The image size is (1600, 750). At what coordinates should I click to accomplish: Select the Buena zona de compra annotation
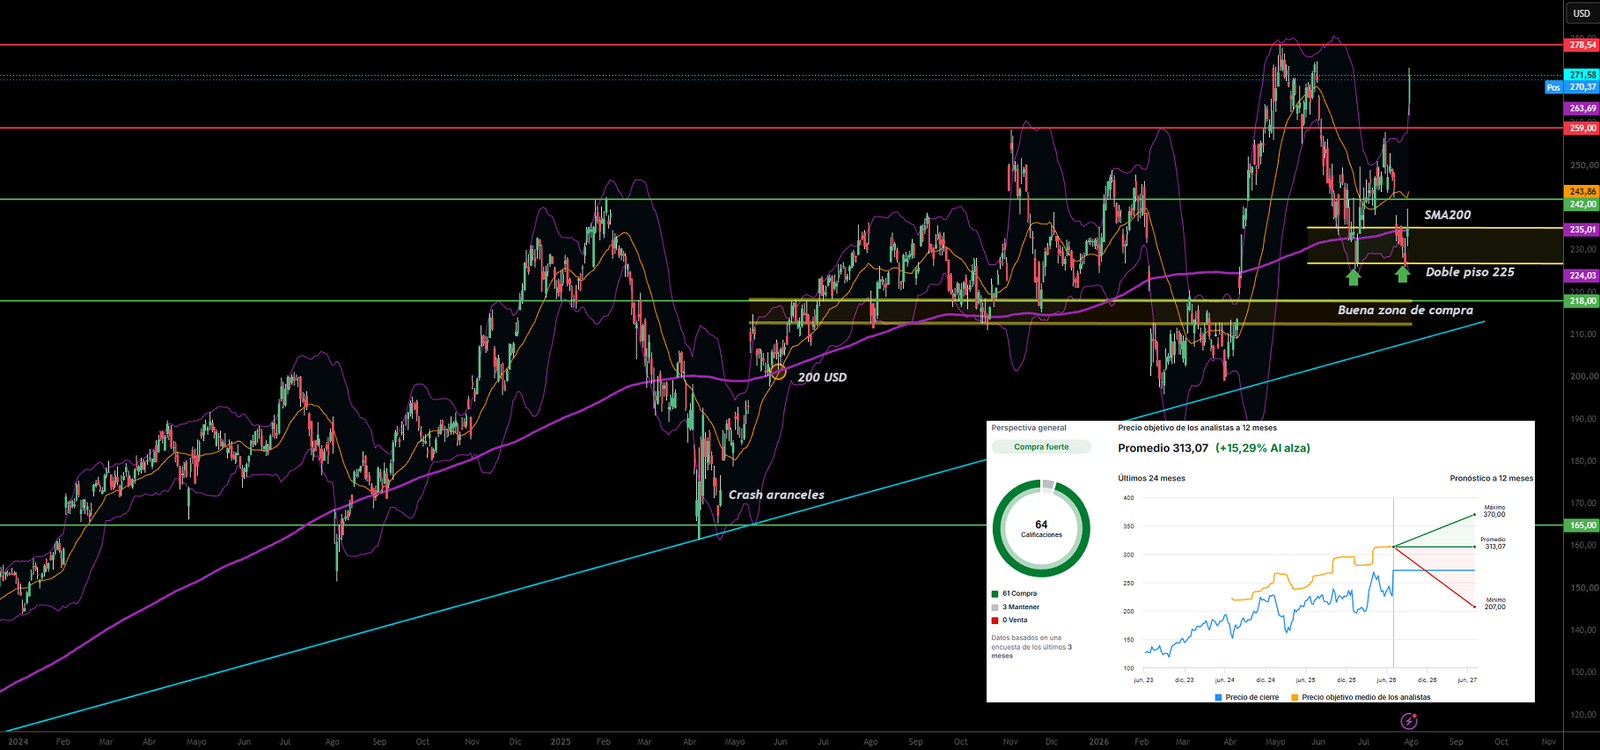point(1405,310)
